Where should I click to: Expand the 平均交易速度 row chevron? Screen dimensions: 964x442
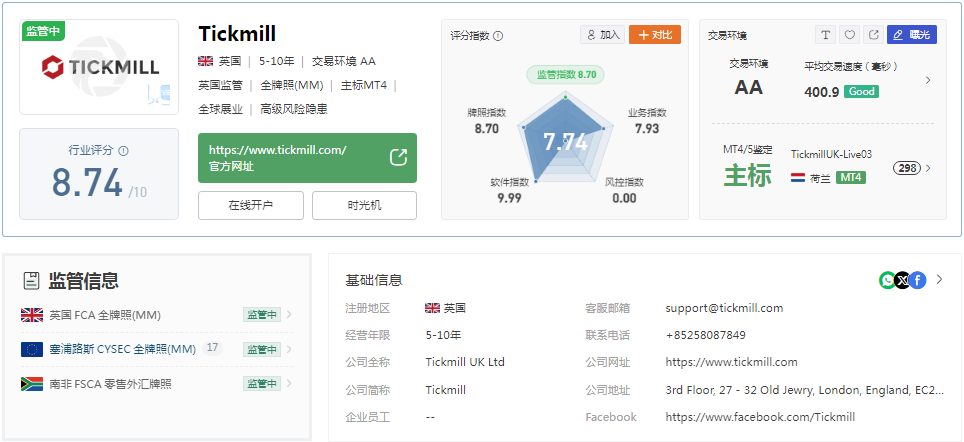click(x=928, y=80)
